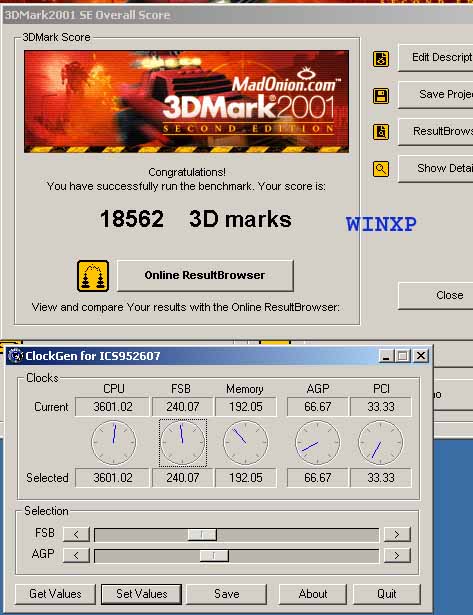Image resolution: width=473 pixels, height=615 pixels.
Task: Click the Selected FSB value field
Action: click(x=183, y=478)
